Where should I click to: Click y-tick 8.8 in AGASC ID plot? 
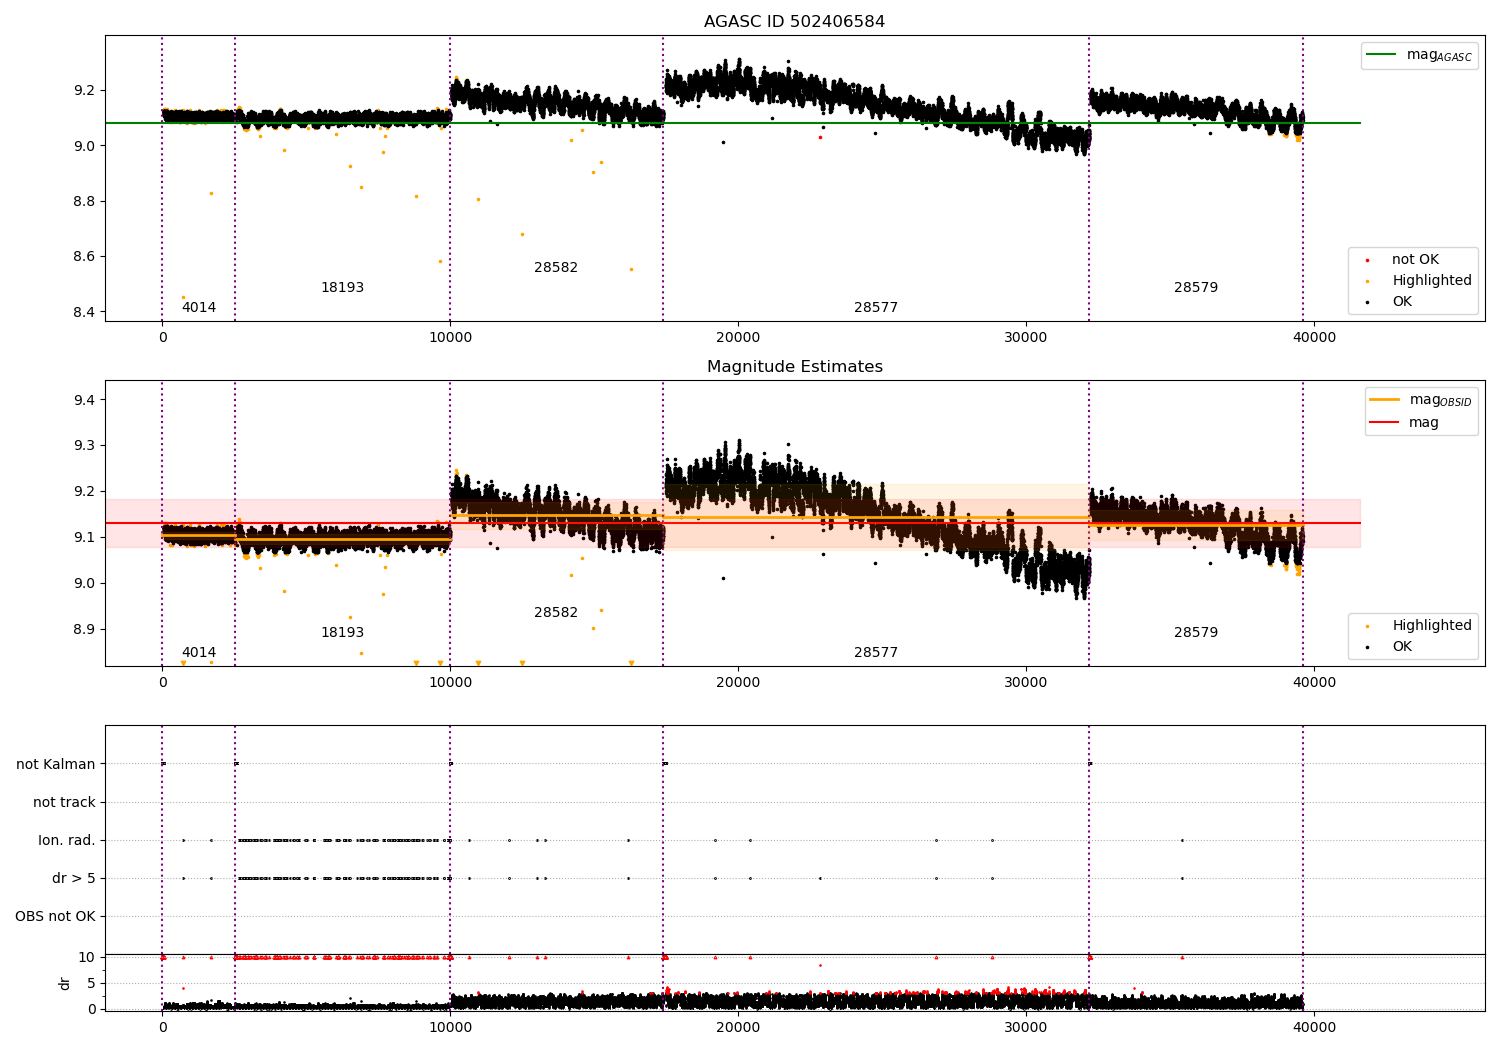(85, 201)
